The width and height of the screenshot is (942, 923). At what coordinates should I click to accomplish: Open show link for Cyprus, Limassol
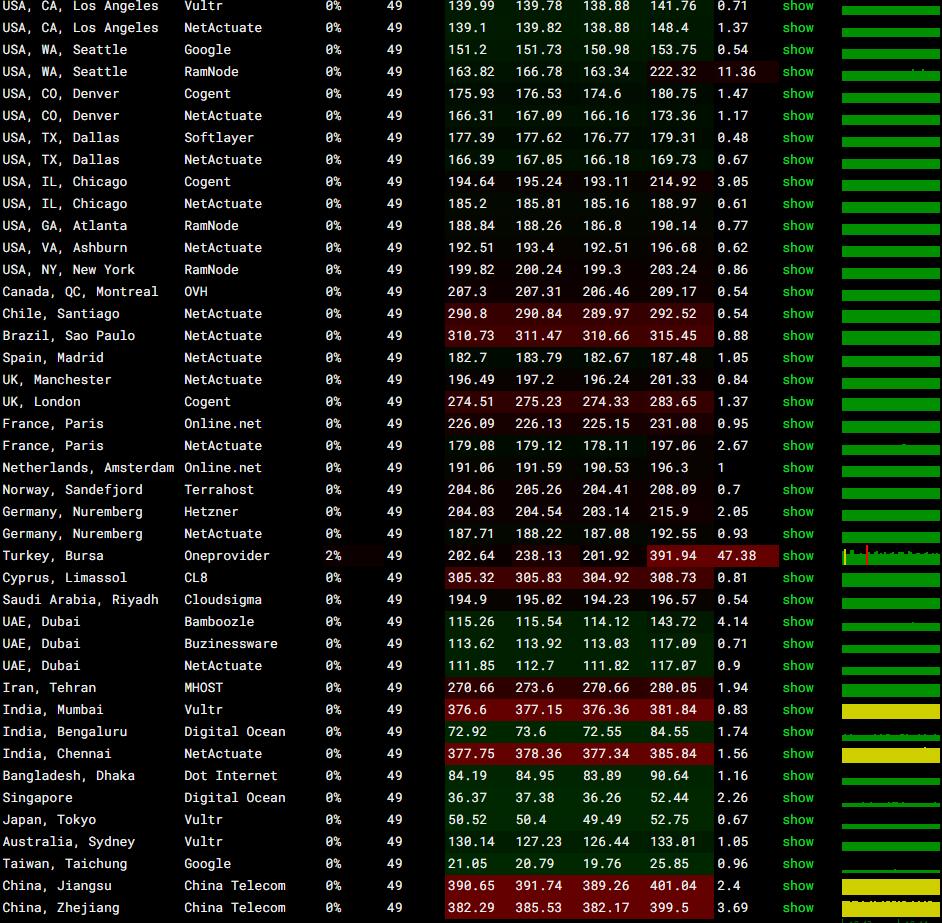tap(798, 577)
